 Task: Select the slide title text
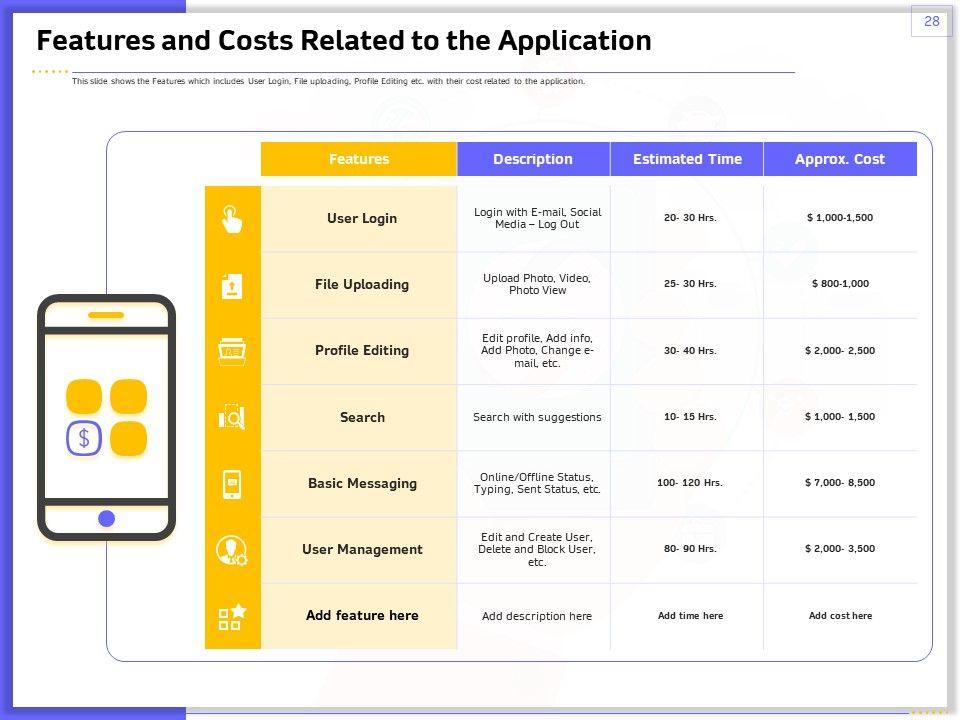coord(344,41)
